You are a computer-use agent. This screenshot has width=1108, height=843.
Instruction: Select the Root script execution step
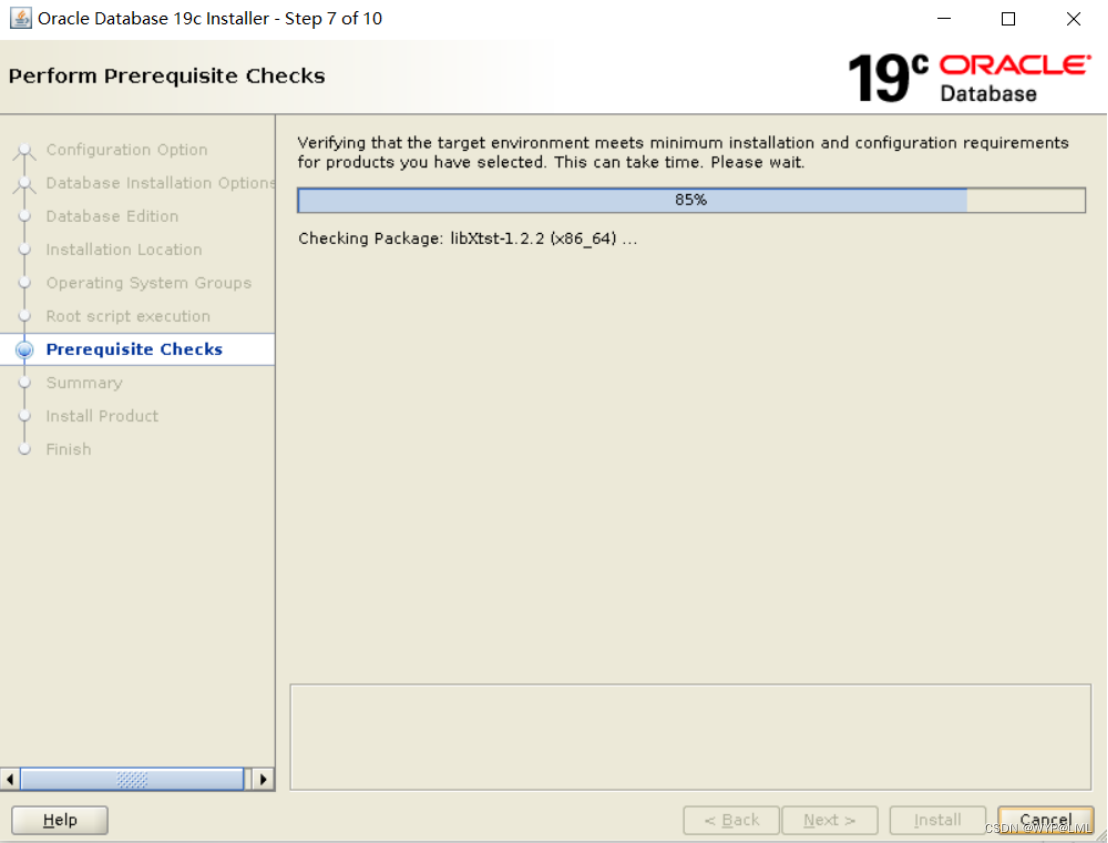point(128,316)
